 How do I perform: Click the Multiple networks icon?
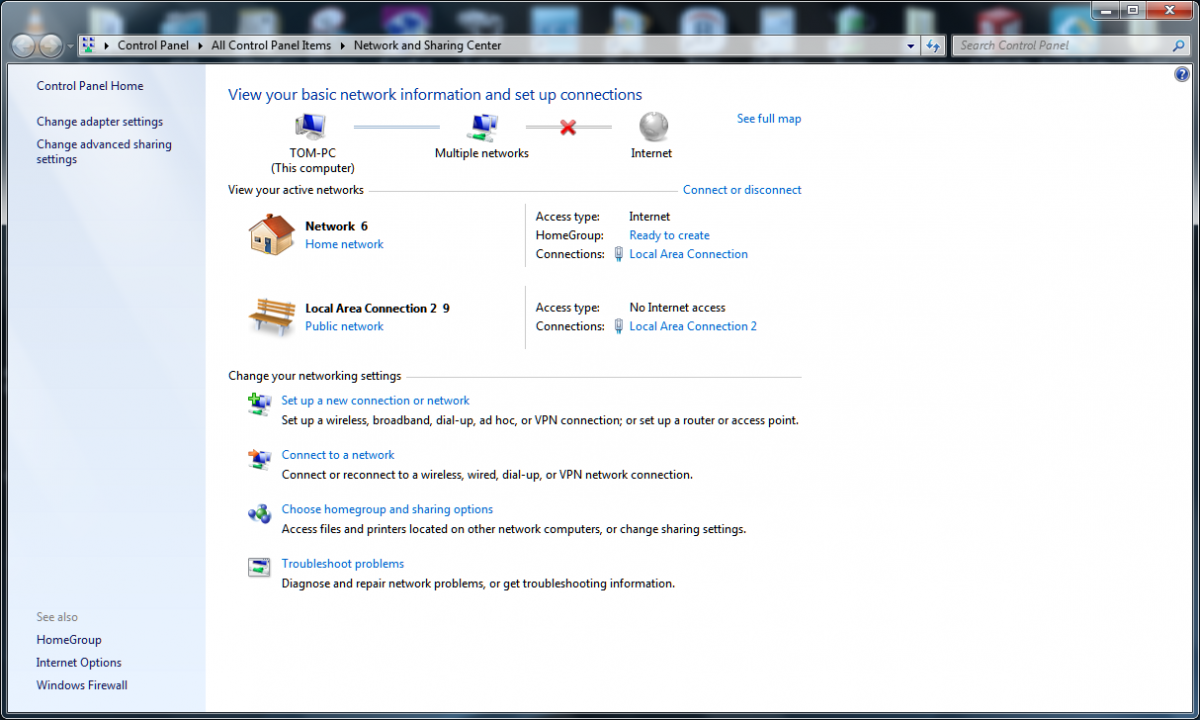coord(482,126)
